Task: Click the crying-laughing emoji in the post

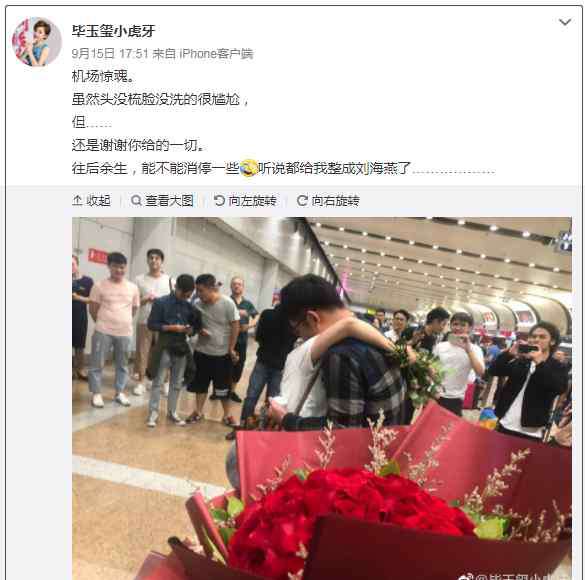Action: [248, 168]
